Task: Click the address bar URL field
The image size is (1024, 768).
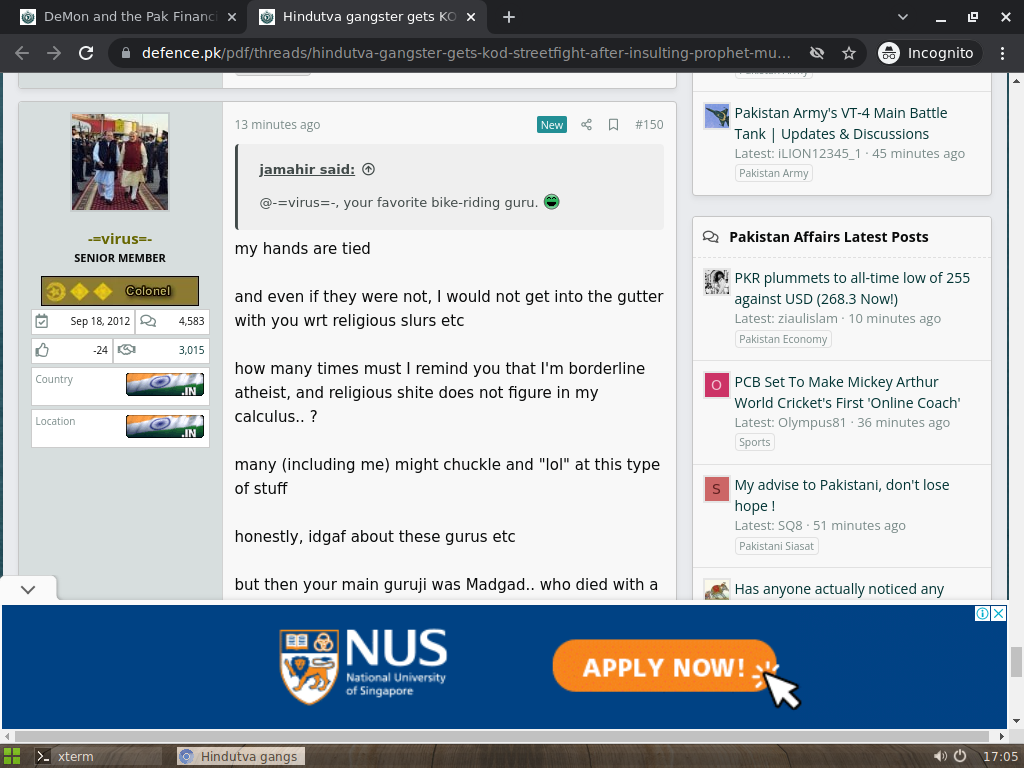Action: [466, 53]
